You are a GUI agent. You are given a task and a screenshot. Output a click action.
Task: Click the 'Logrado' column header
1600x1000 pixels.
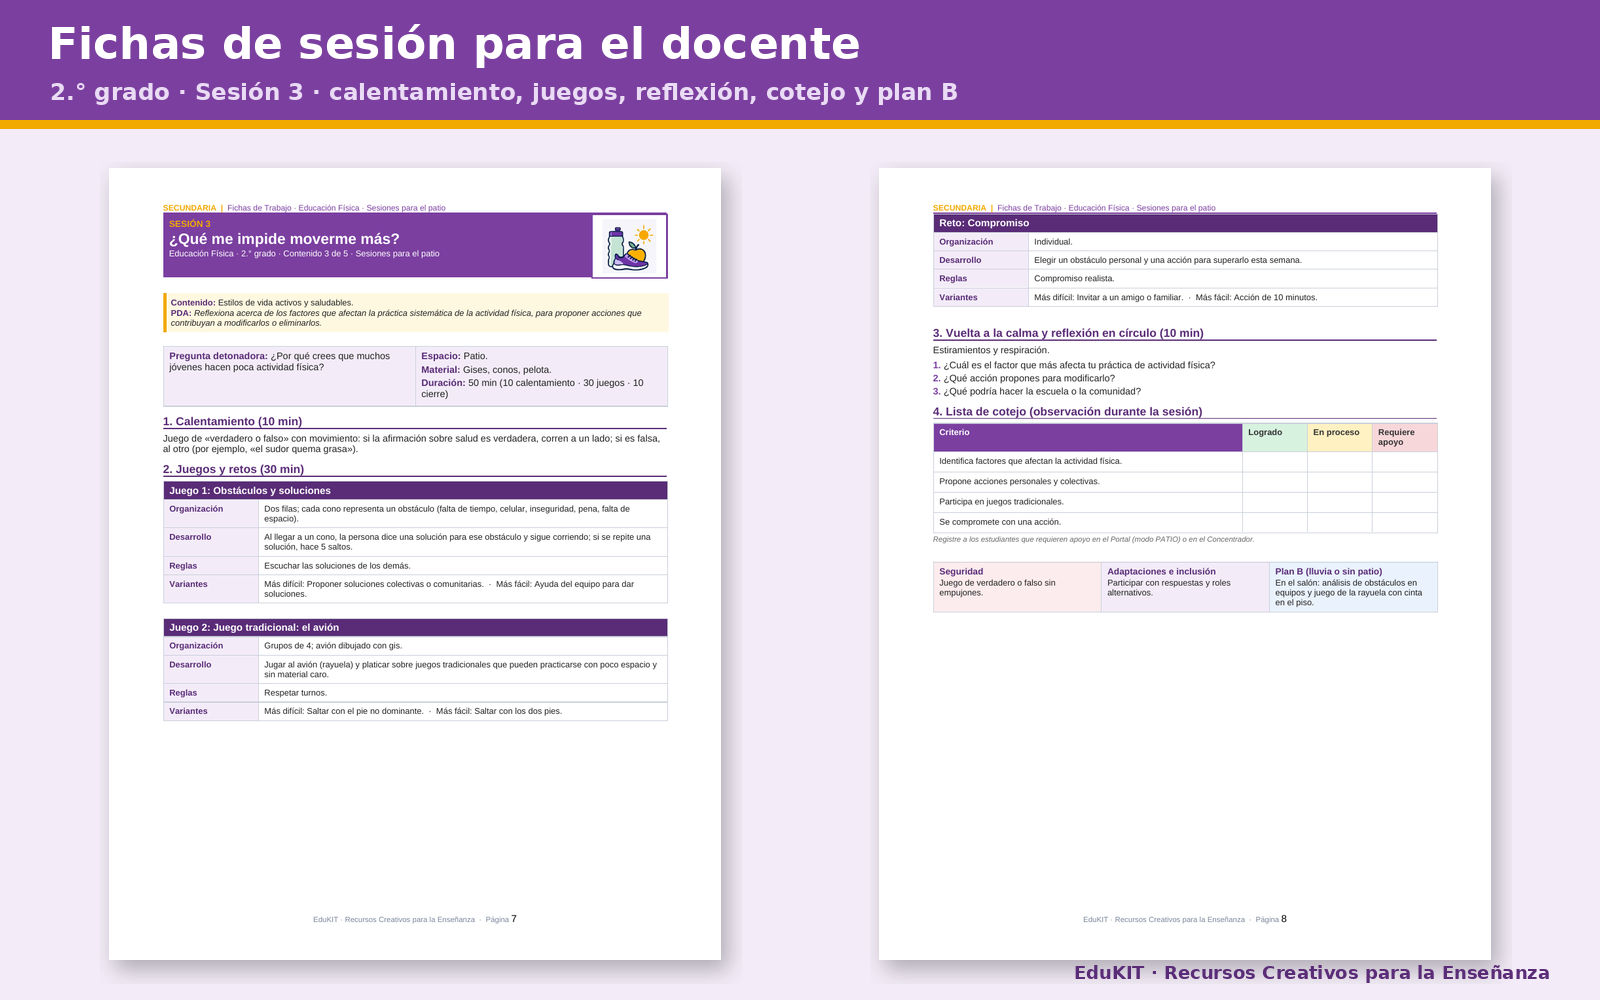pyautogui.click(x=1275, y=437)
